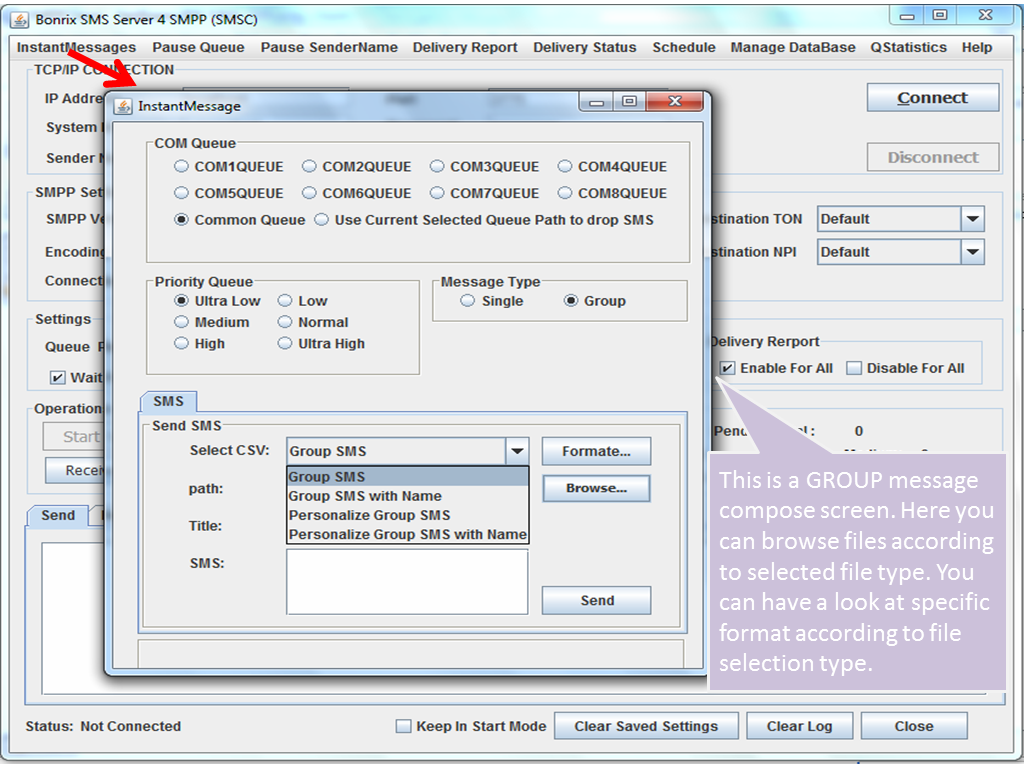Open the Help menu
This screenshot has height=768, width=1024.
tap(977, 48)
